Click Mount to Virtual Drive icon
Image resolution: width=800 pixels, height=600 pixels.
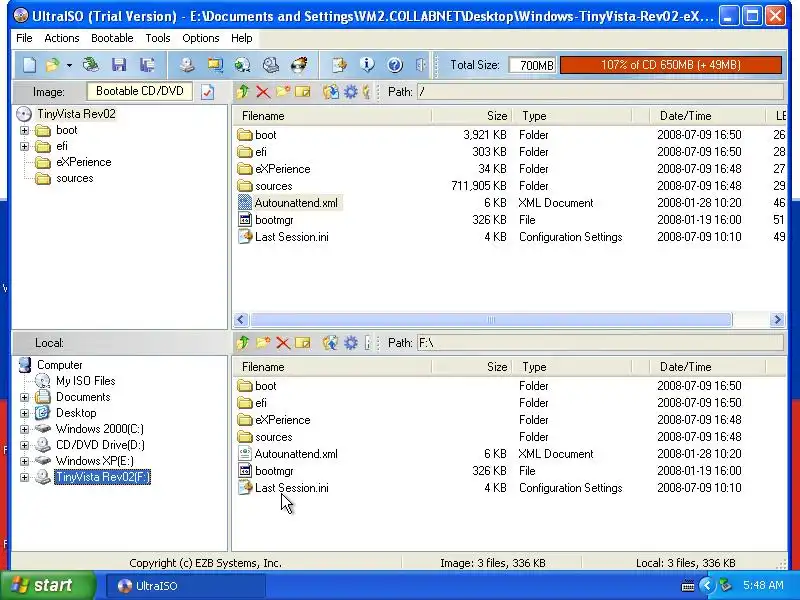point(270,65)
